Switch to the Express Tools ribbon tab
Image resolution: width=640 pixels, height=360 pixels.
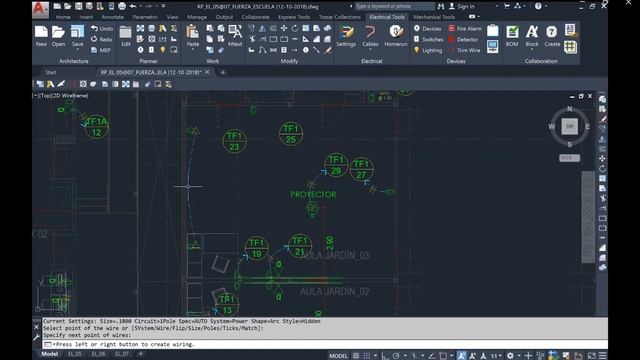(294, 17)
